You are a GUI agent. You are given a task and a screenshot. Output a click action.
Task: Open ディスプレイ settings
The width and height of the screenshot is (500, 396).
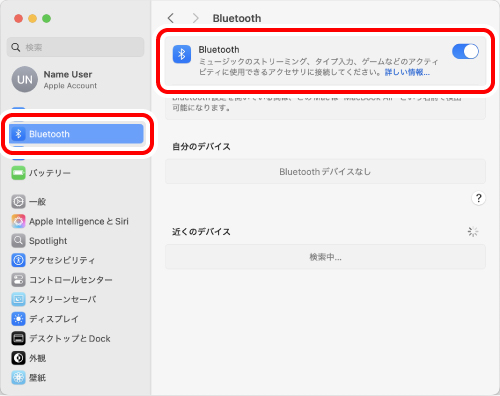[76, 319]
